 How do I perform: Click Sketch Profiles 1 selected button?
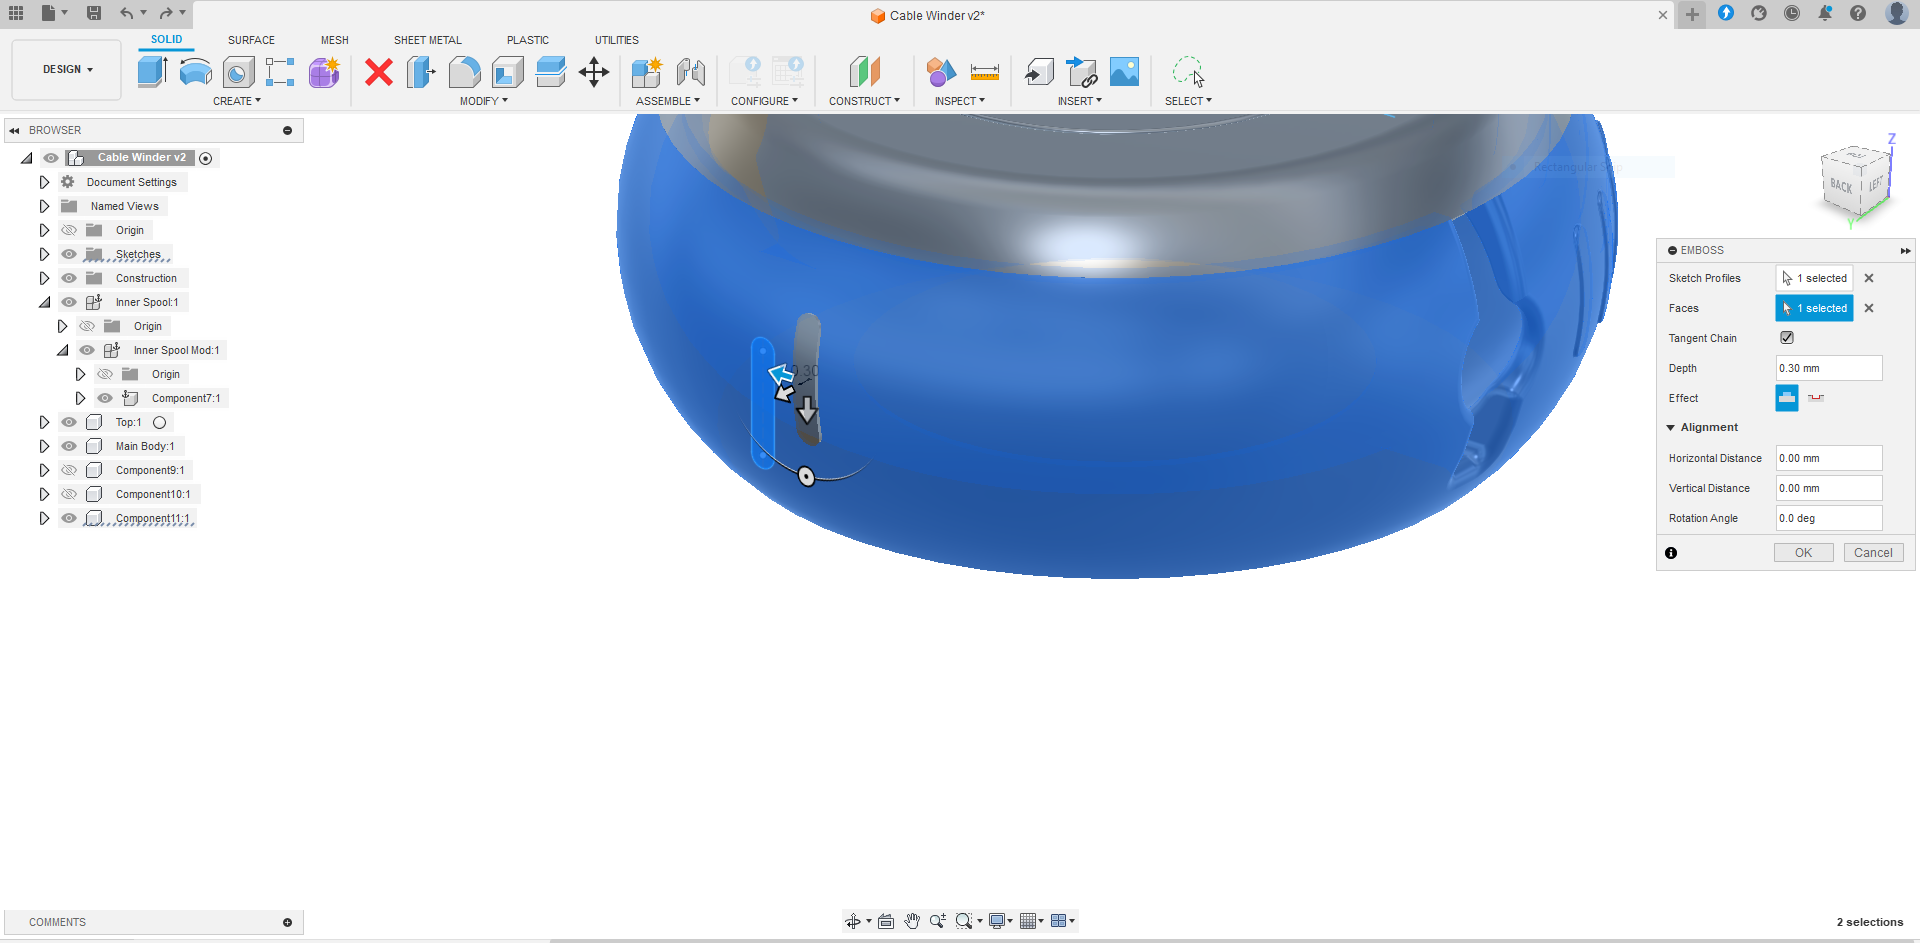pyautogui.click(x=1814, y=278)
